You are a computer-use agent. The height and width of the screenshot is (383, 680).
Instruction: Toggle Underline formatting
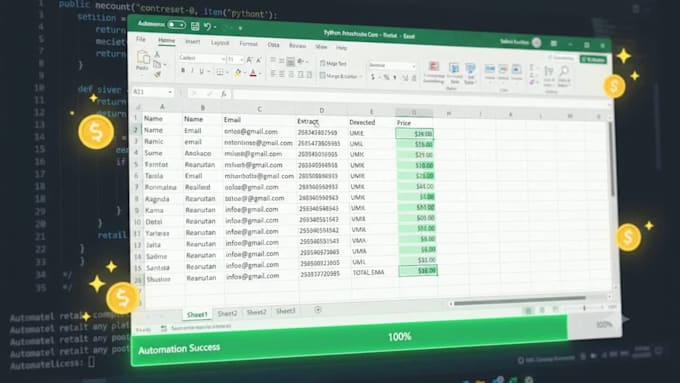201,71
